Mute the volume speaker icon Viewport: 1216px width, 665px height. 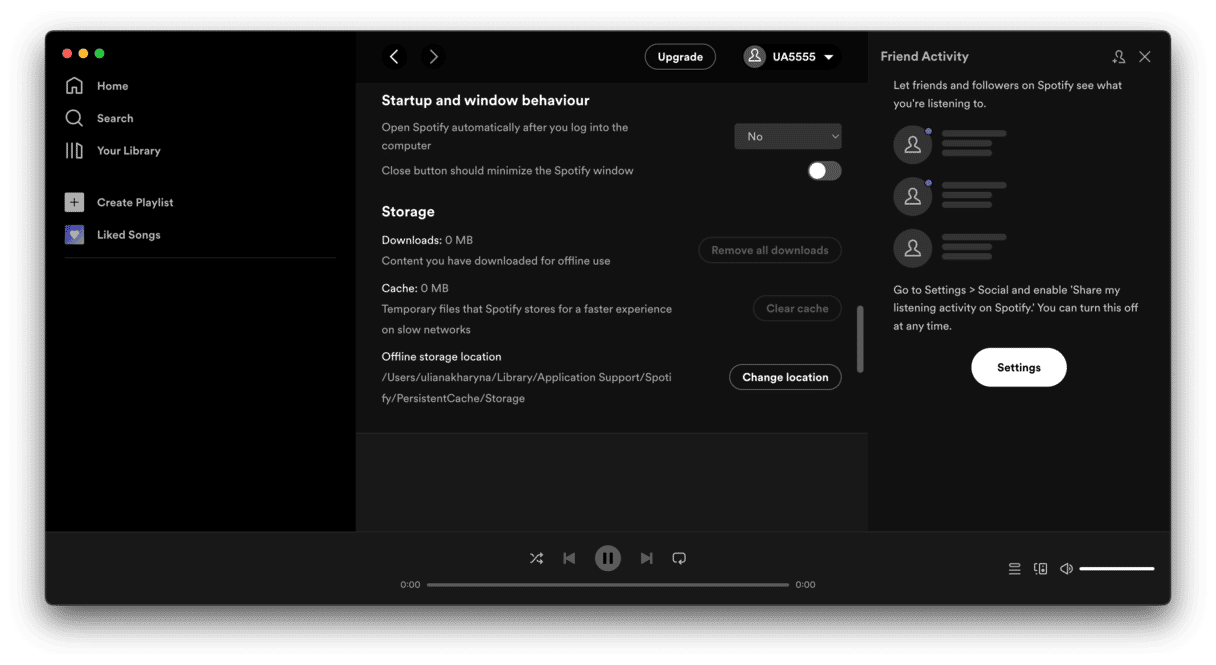pyautogui.click(x=1066, y=569)
